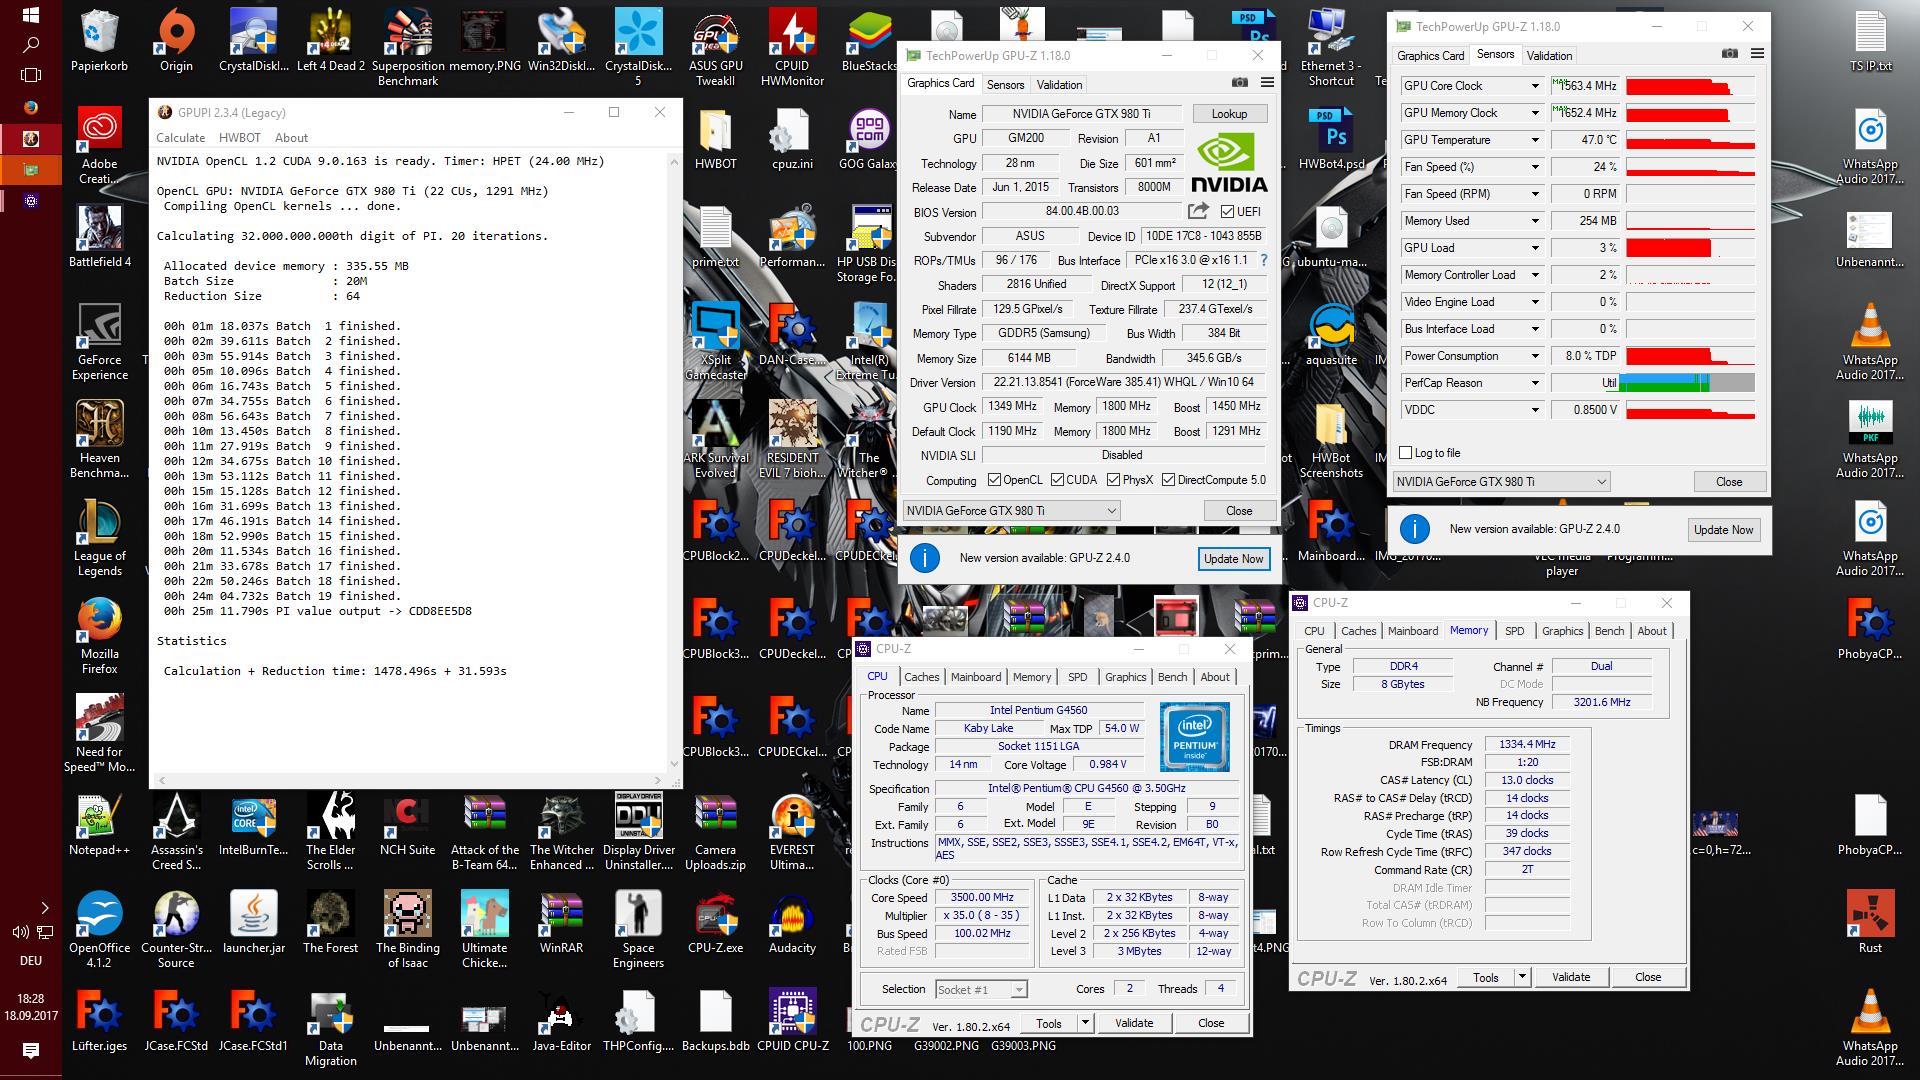Launch Audacity desktop icon
This screenshot has height=1080, width=1920.
coord(793,922)
